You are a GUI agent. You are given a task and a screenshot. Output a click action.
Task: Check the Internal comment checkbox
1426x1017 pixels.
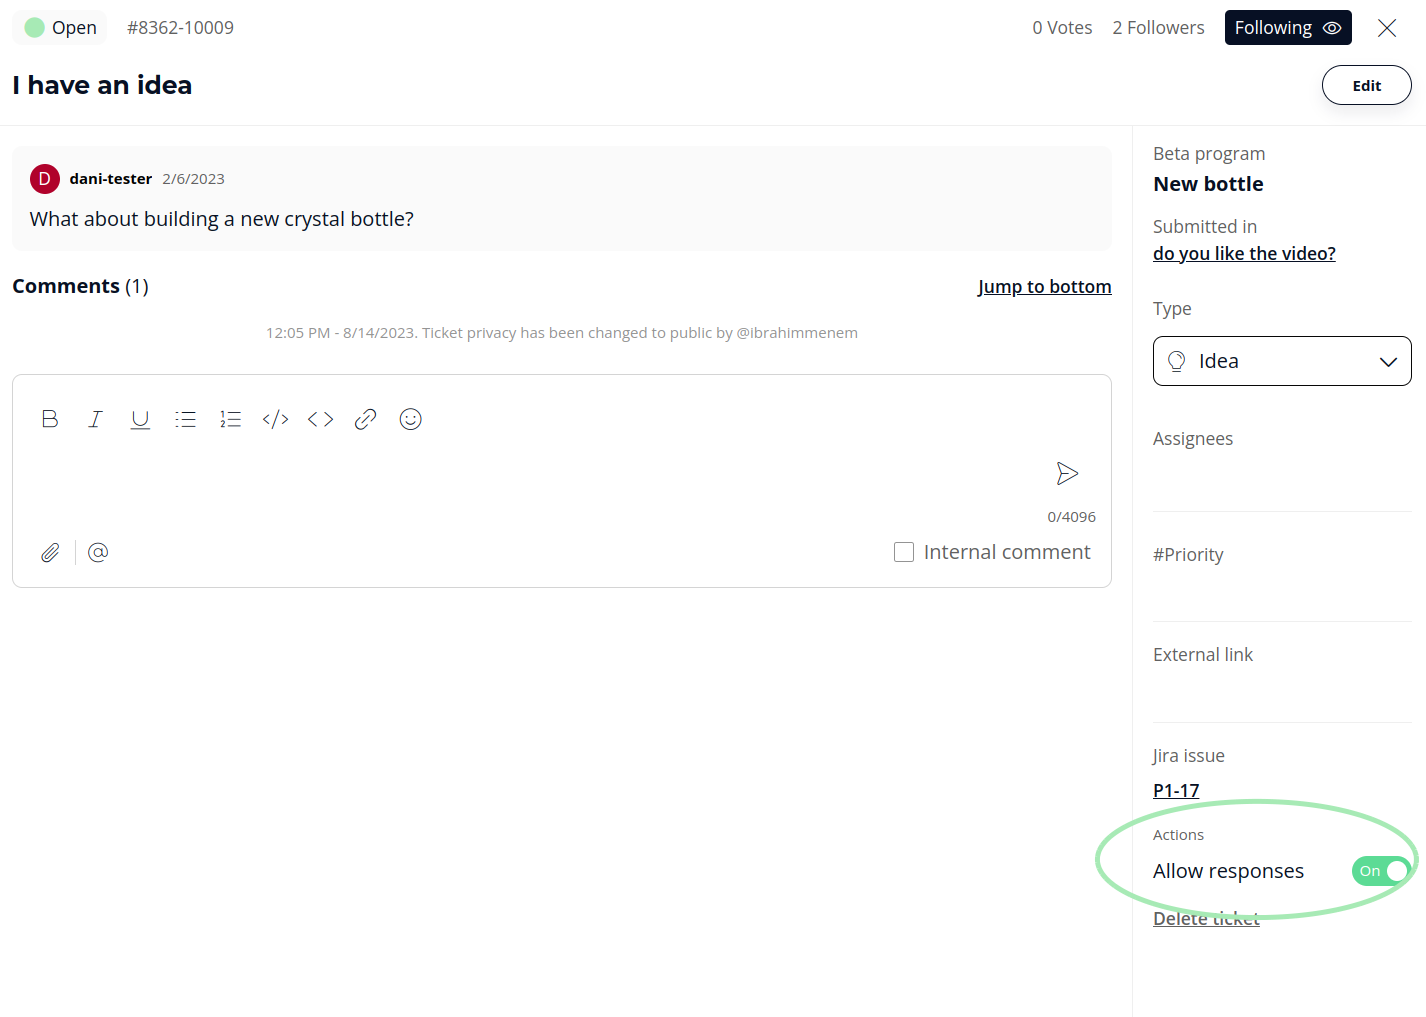(904, 552)
